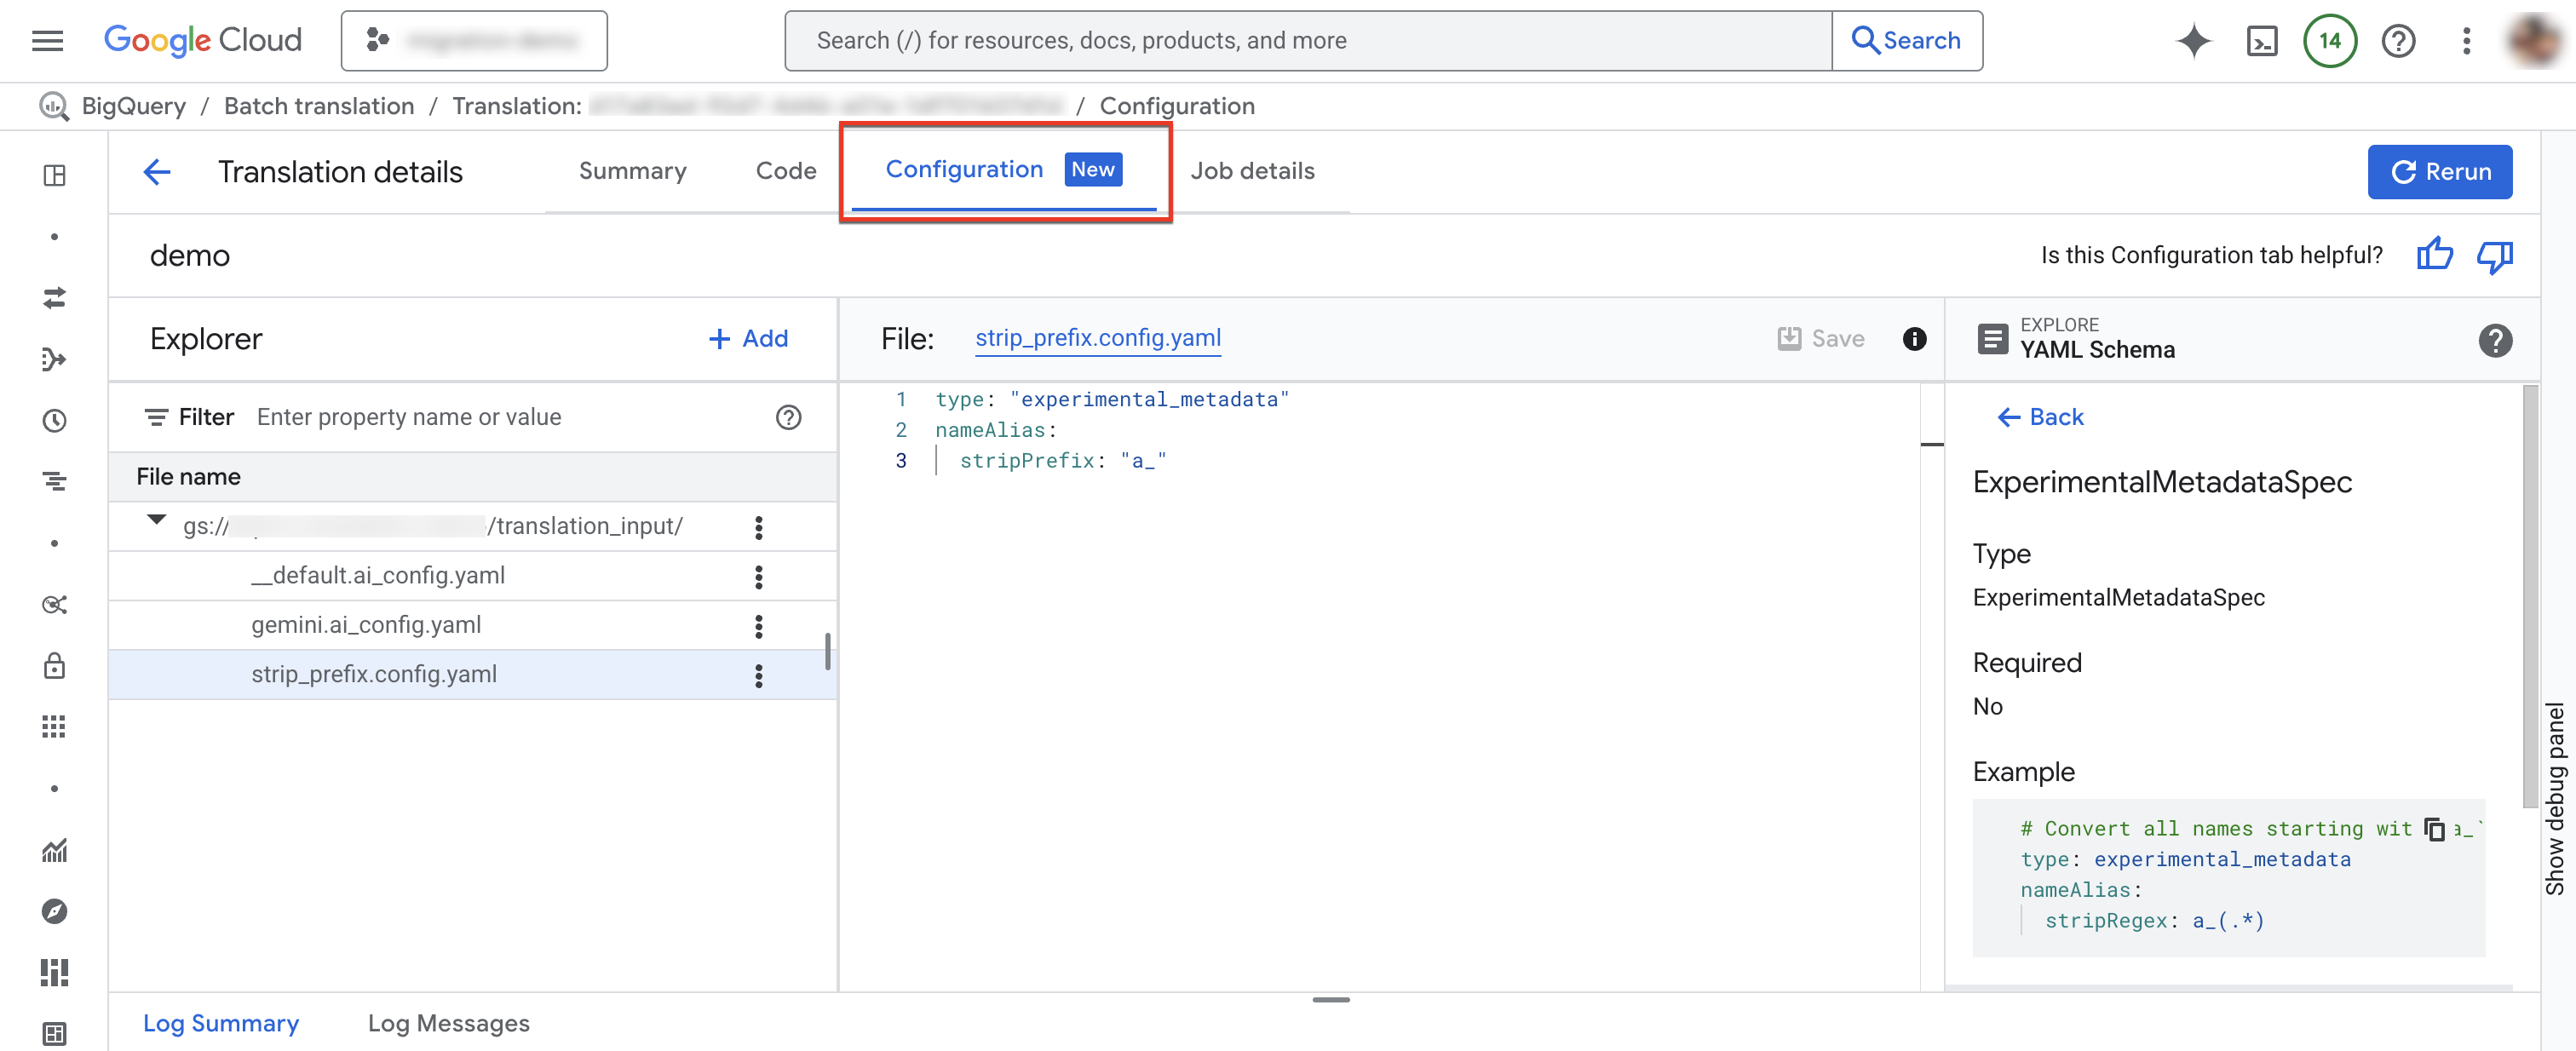2576x1051 pixels.
Task: Collapse the translation_input folder
Action: [x=156, y=521]
